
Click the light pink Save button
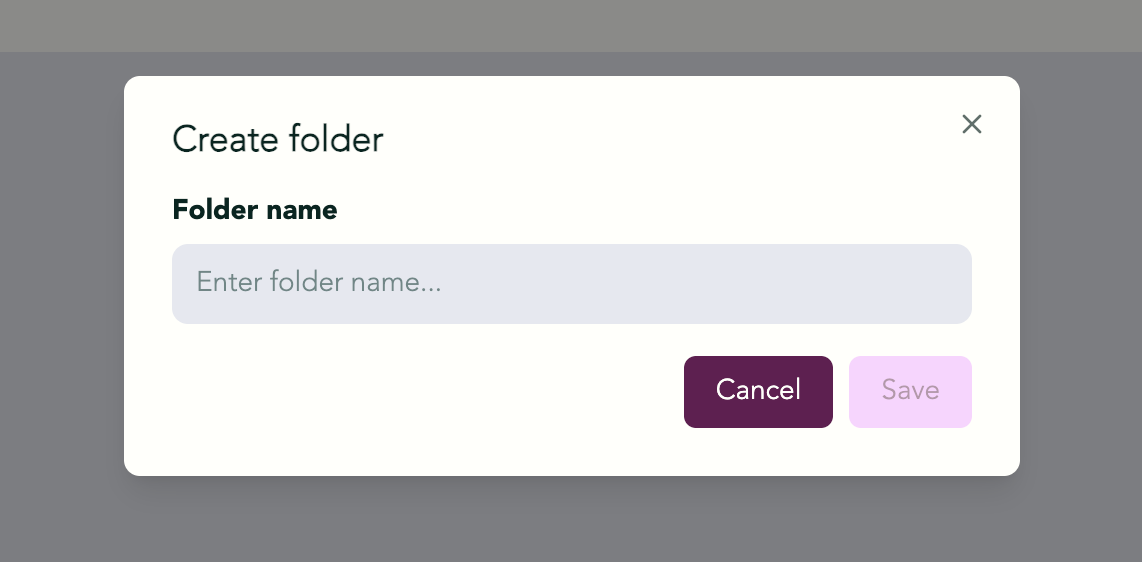point(910,392)
